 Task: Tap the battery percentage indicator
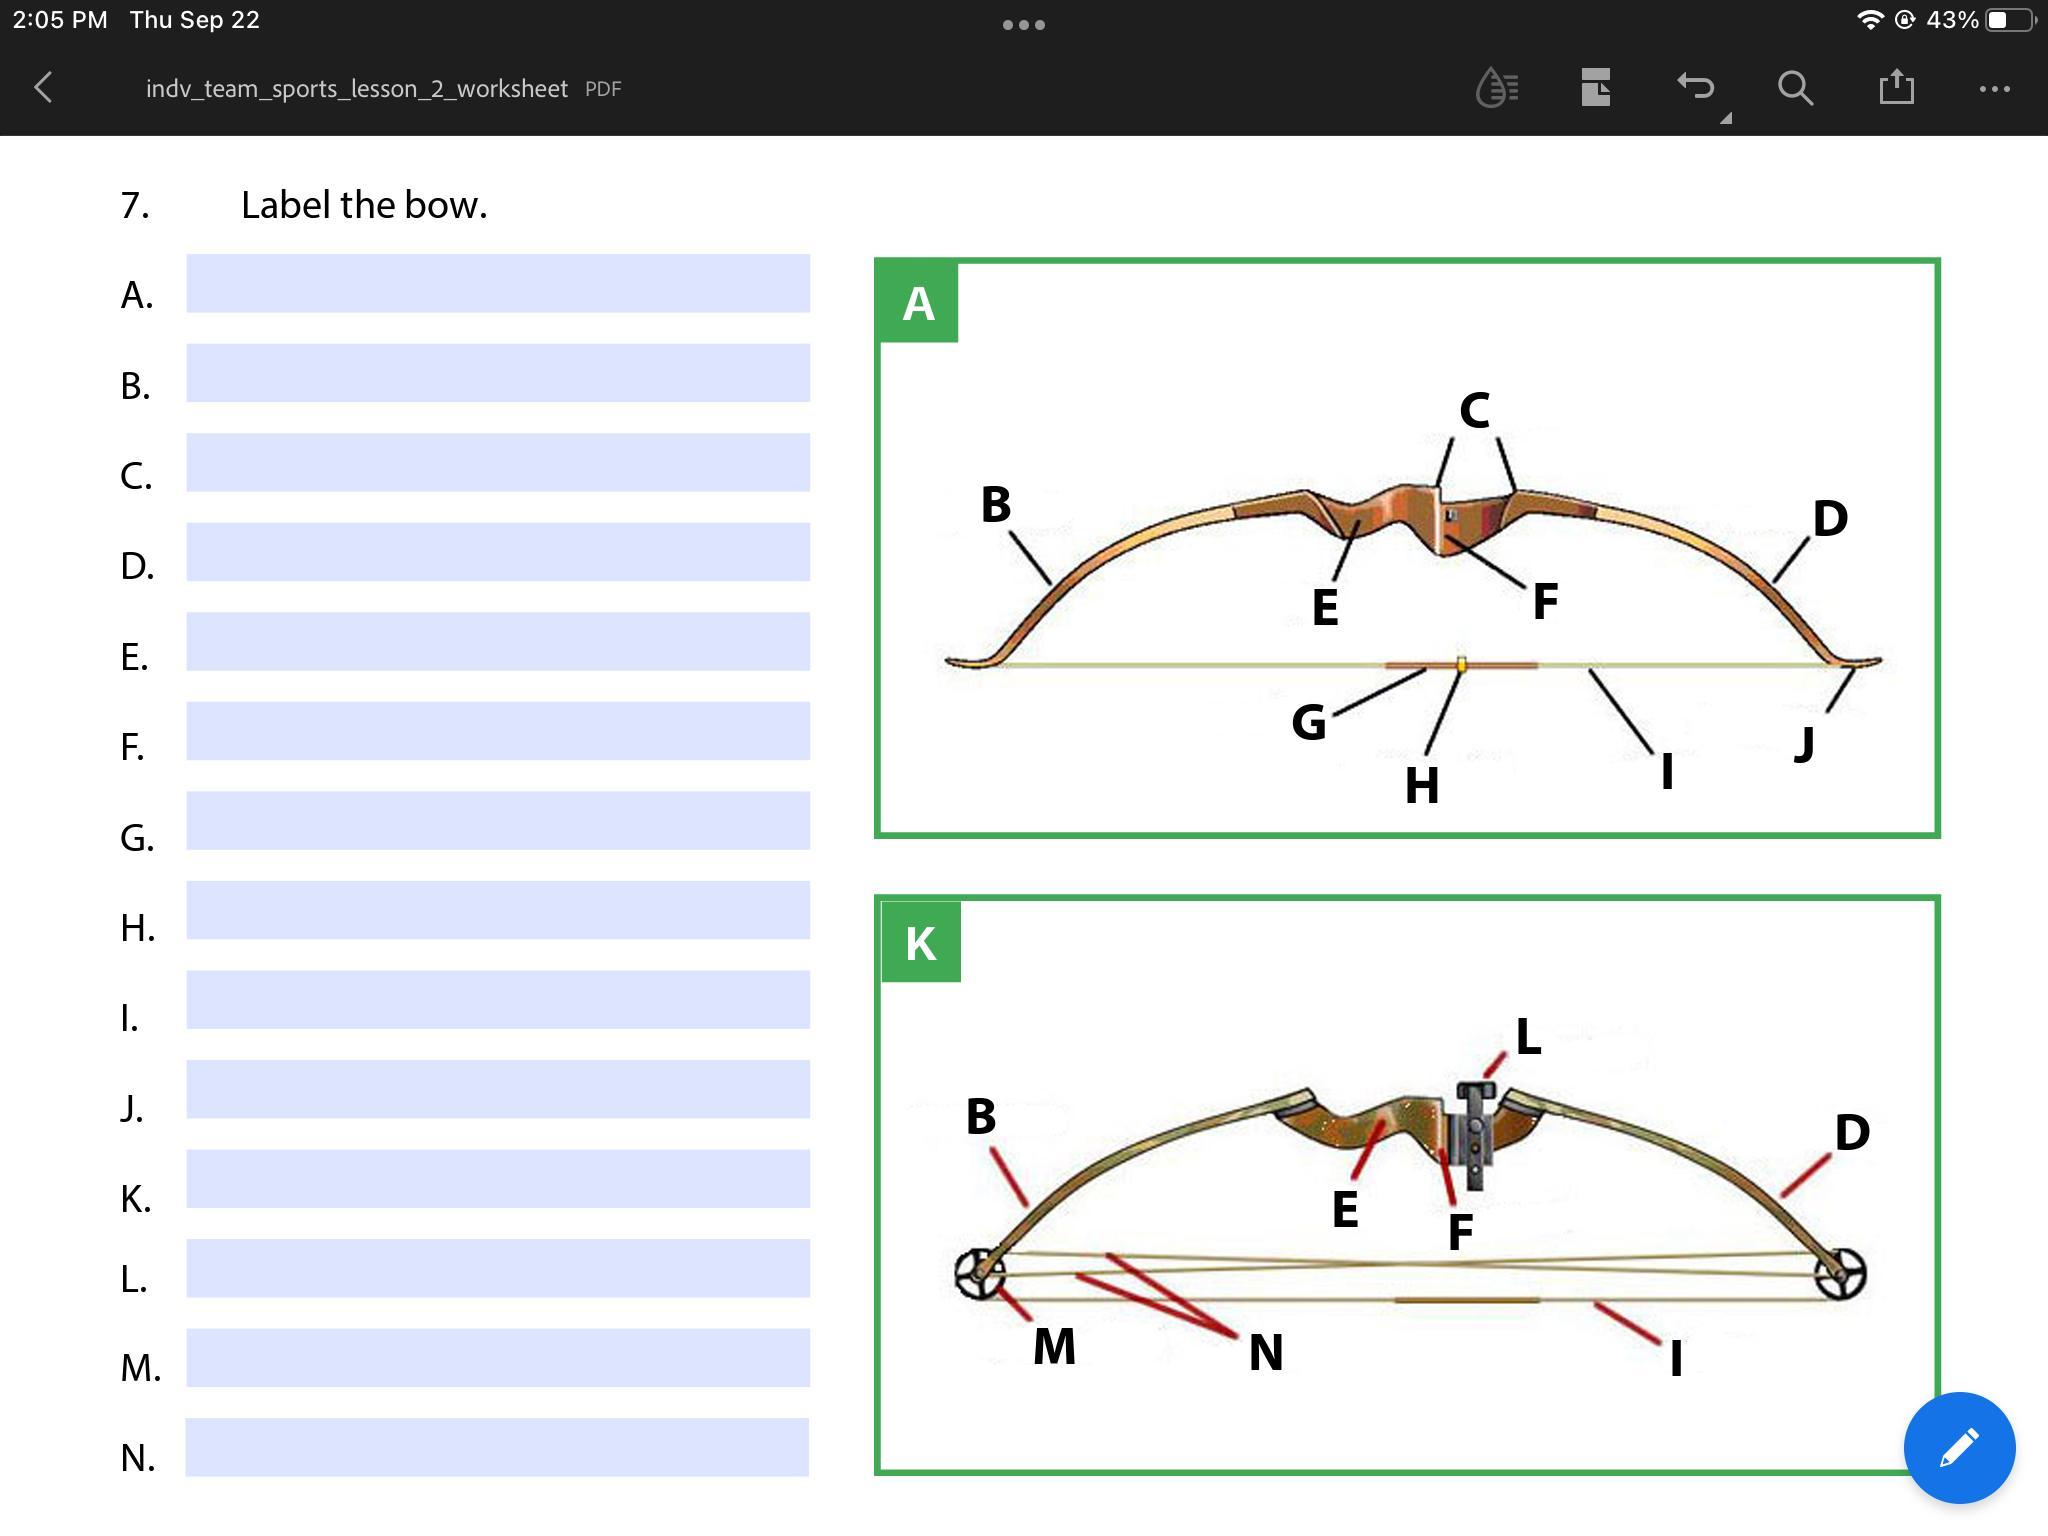click(1951, 20)
